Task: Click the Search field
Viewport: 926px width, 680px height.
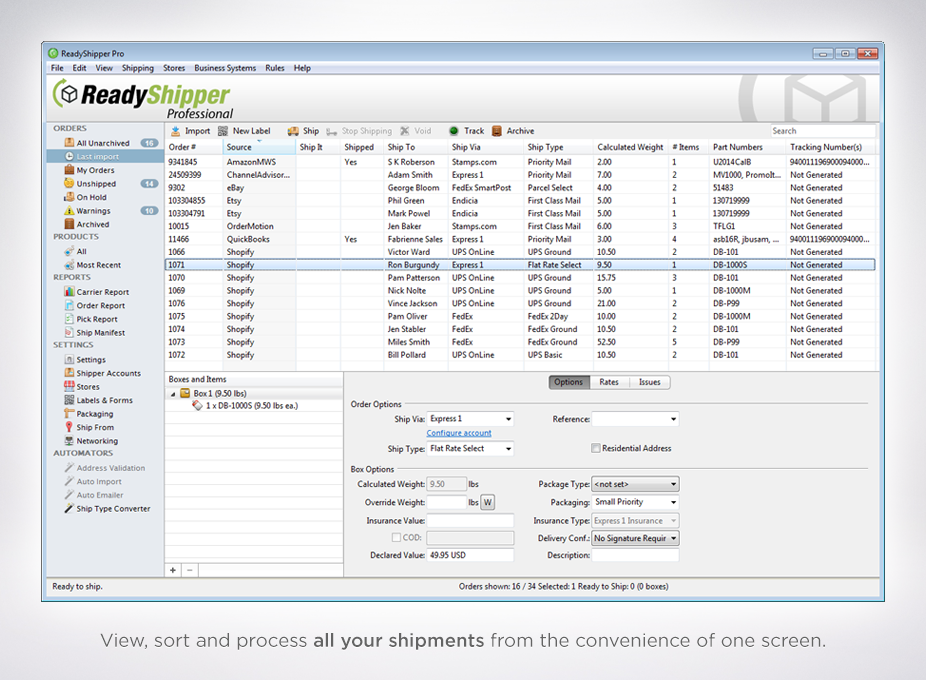Action: 823,131
